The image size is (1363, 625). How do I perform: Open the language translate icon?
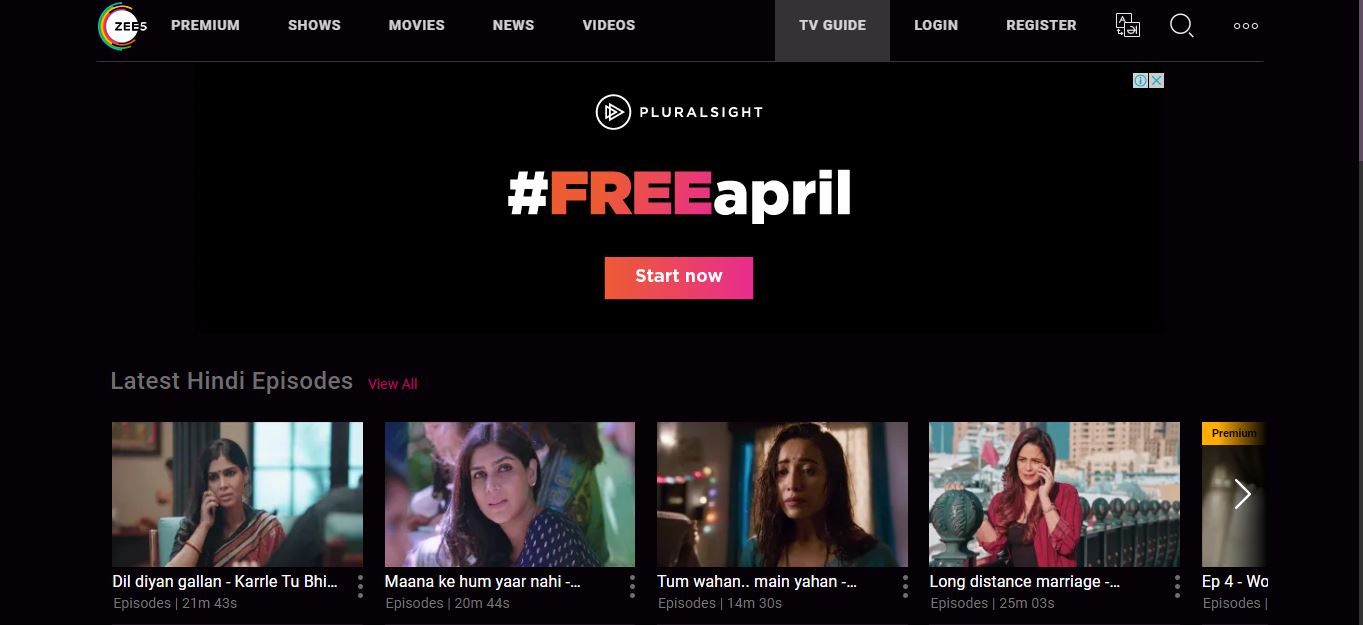[x=1127, y=26]
